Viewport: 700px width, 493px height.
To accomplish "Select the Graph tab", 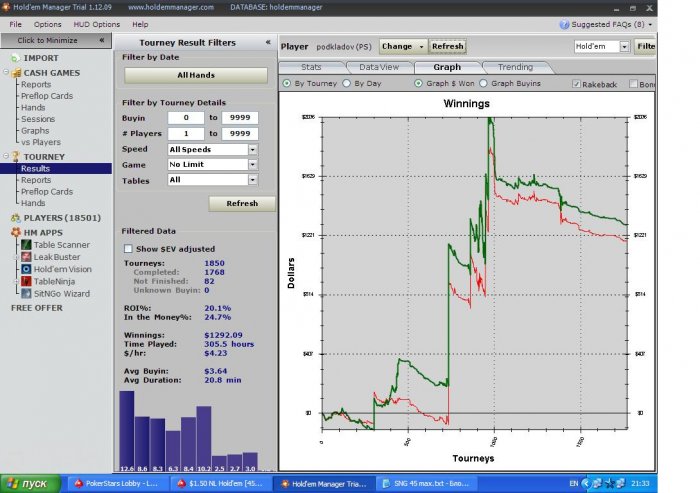I will click(447, 67).
